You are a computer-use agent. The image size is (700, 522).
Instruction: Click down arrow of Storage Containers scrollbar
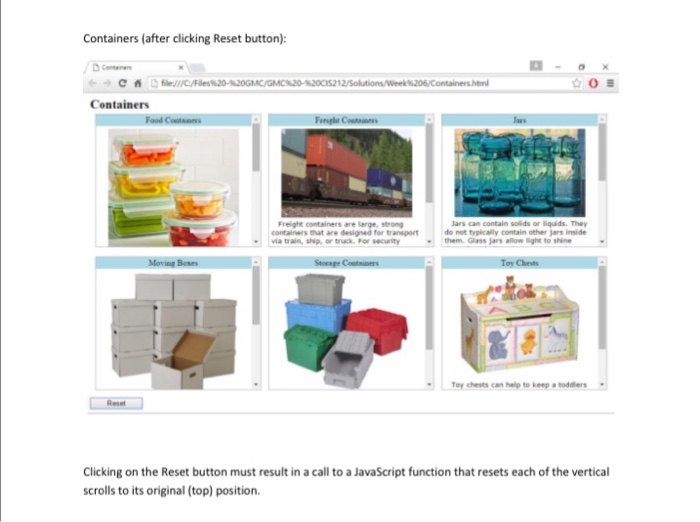429,384
